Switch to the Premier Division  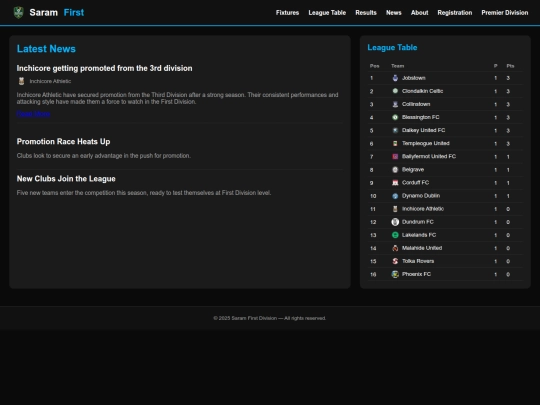point(505,13)
